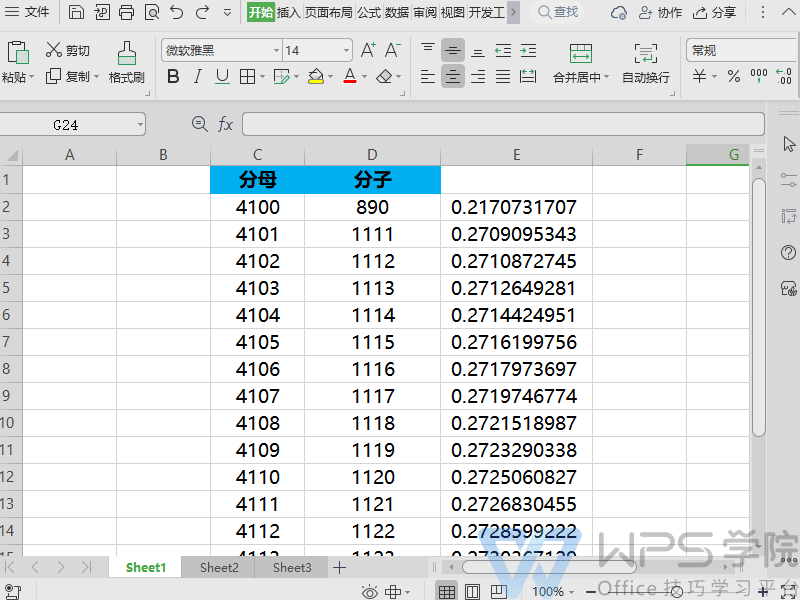The height and width of the screenshot is (600, 800).
Task: Switch to the 审阅 ribbon tab
Action: click(x=425, y=12)
